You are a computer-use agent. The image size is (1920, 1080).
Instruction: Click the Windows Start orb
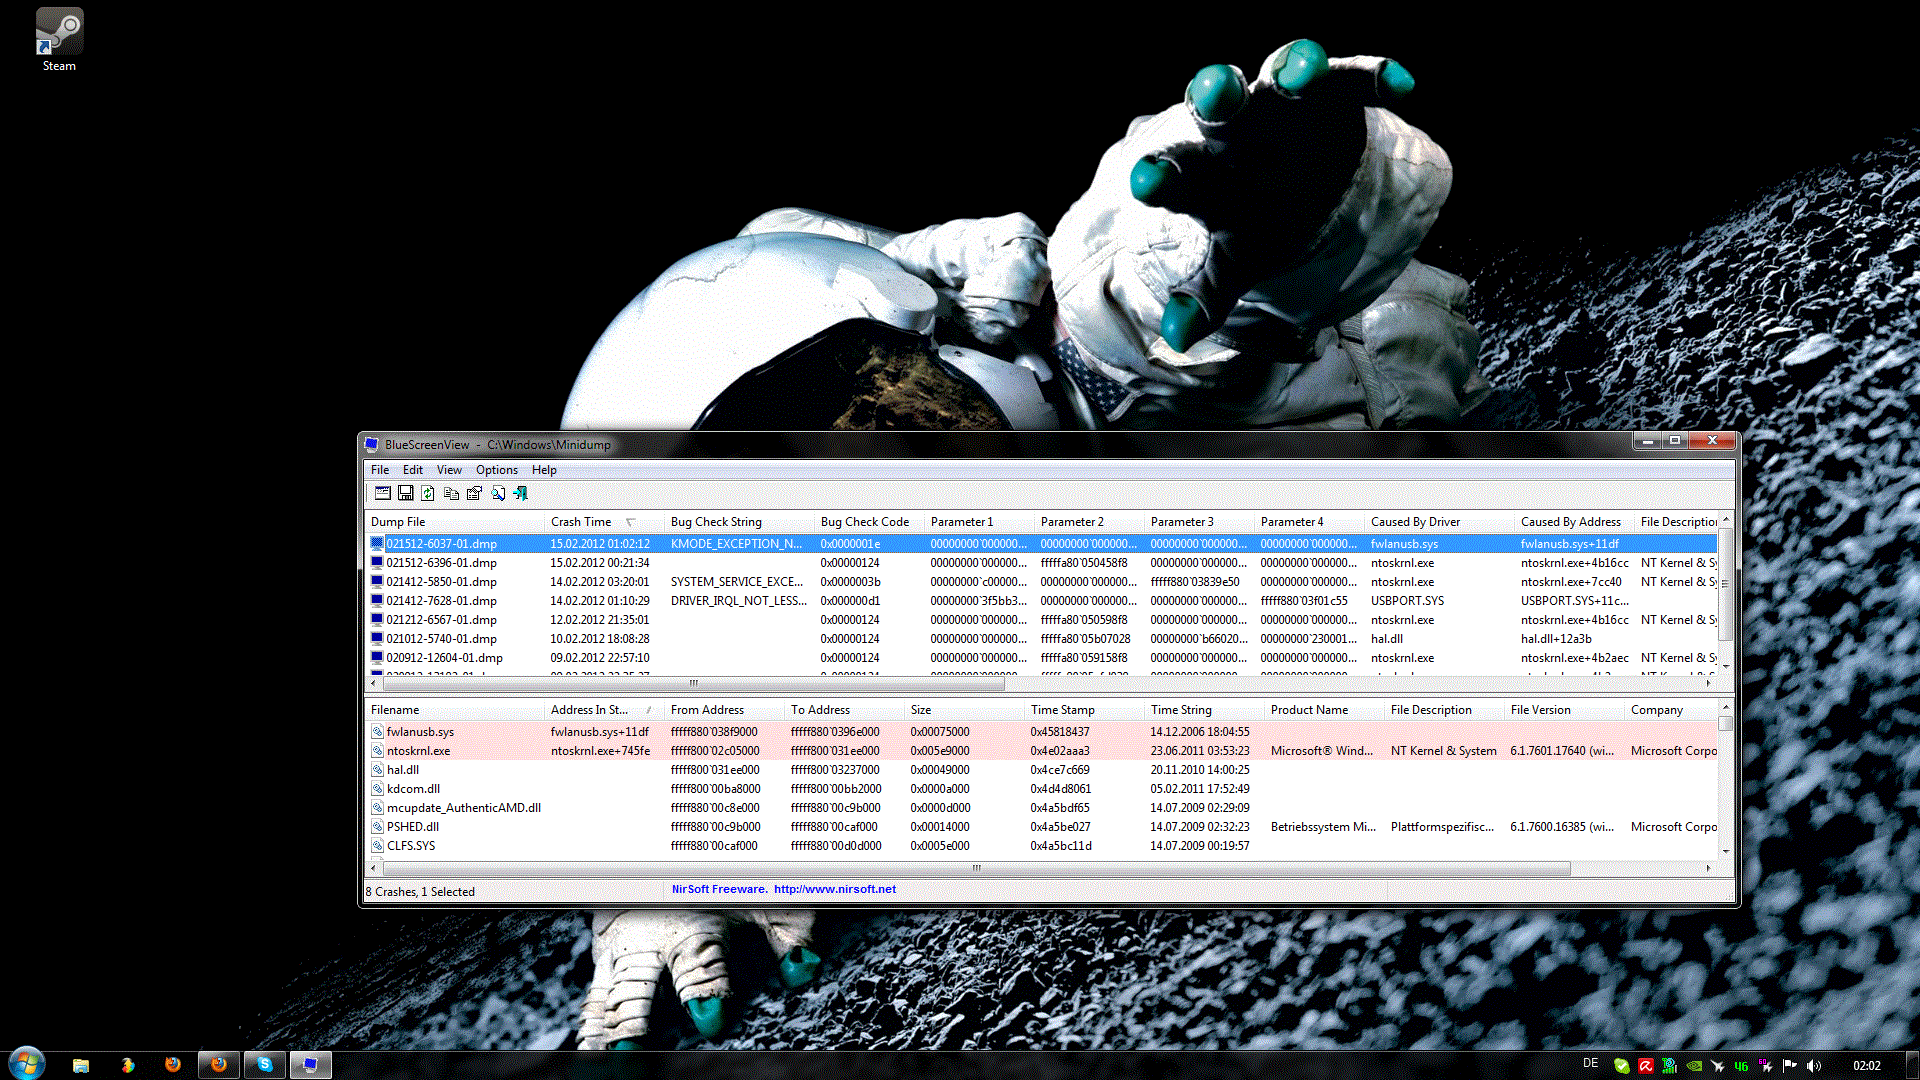pyautogui.click(x=27, y=1063)
